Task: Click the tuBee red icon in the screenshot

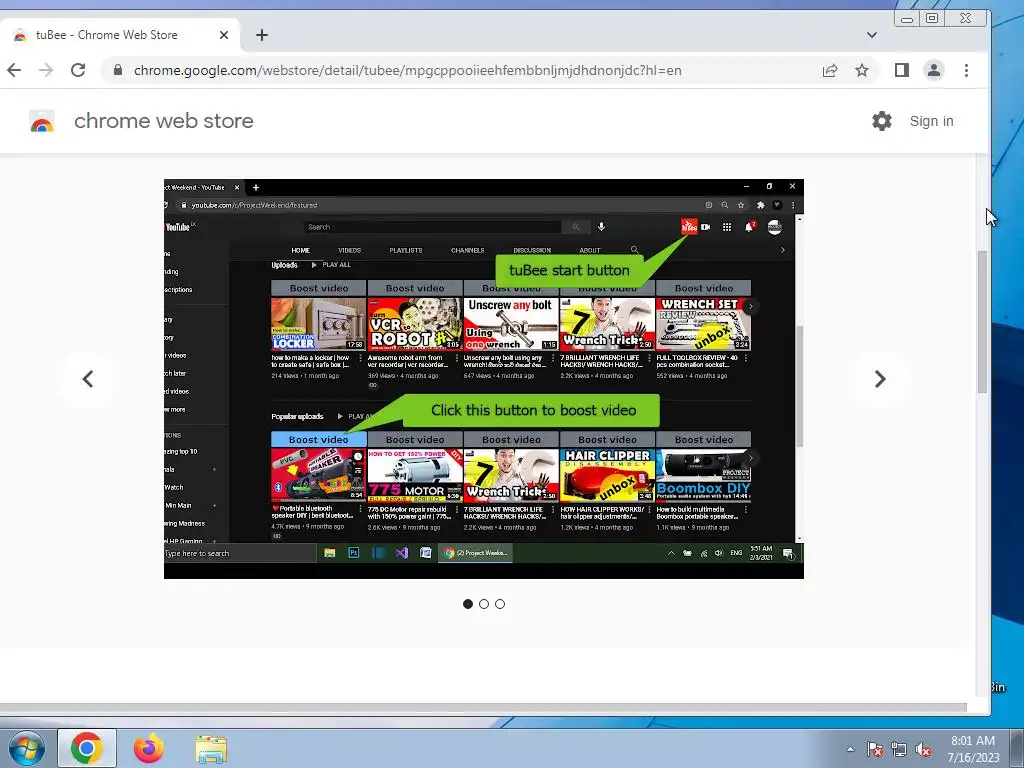Action: [x=689, y=227]
